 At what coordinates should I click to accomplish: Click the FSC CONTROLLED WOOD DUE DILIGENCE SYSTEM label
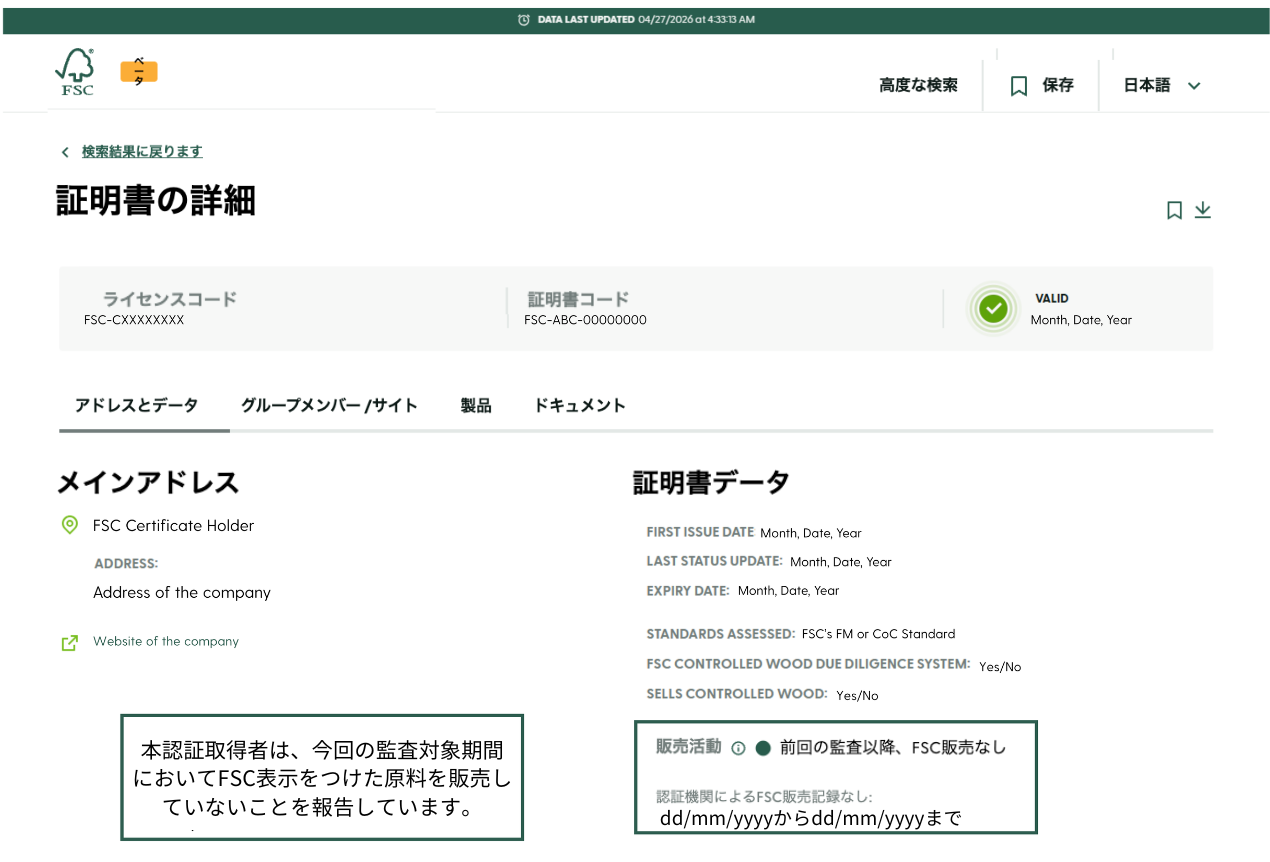tap(809, 664)
